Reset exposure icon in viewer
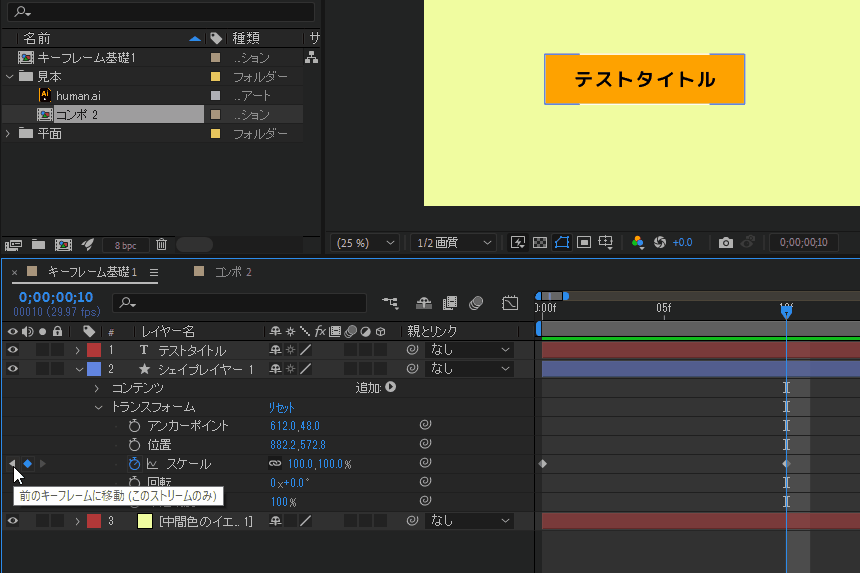The width and height of the screenshot is (860, 573). pos(660,242)
